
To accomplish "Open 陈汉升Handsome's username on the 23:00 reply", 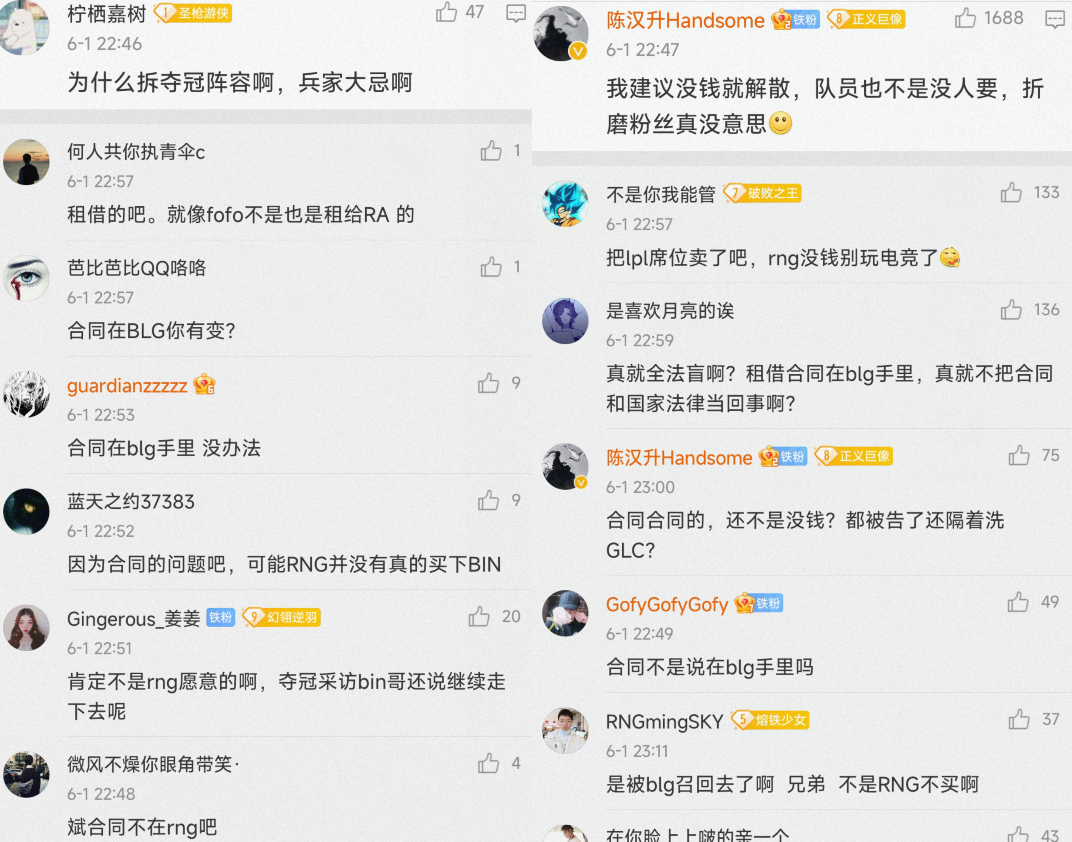I will click(x=679, y=457).
